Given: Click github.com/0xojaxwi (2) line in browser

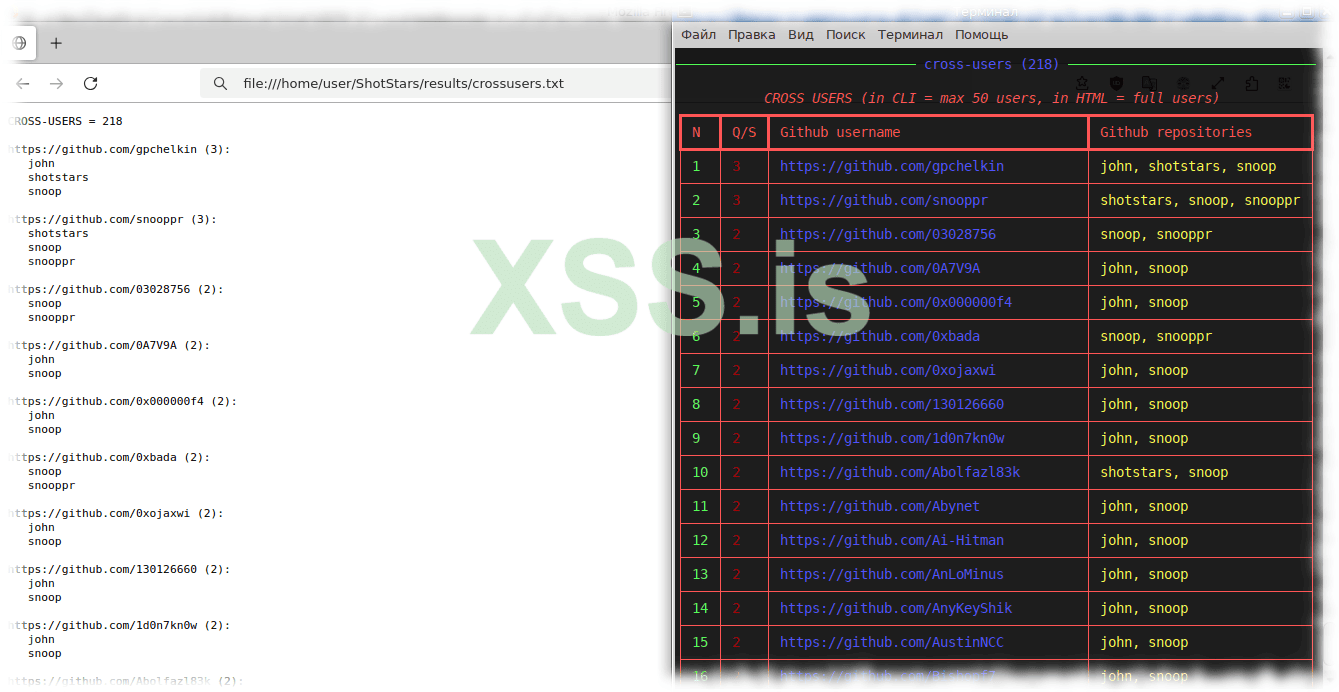Looking at the screenshot, I should 115,513.
